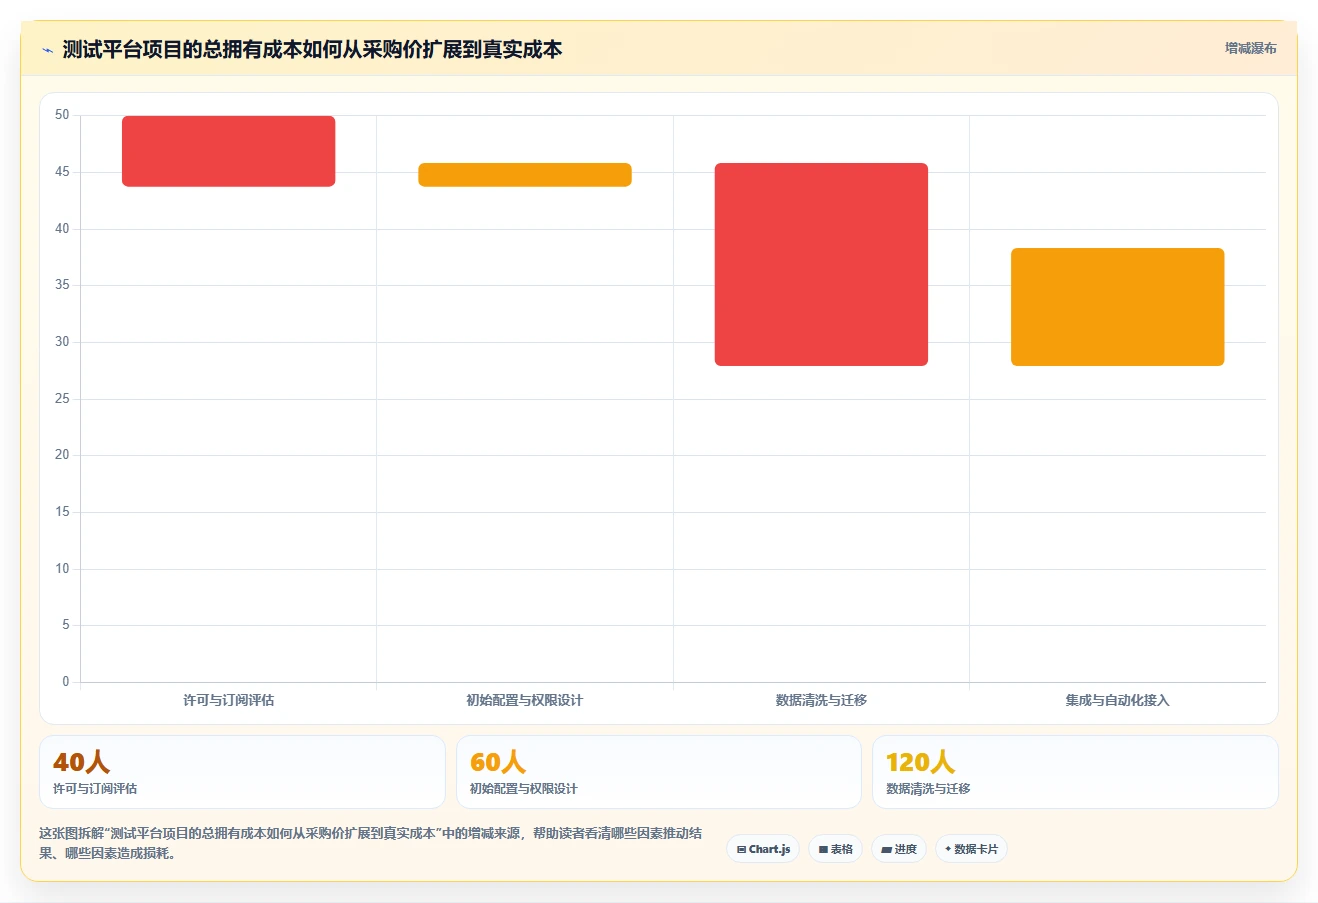Select the red 数据清洗与迁移 bar
The height and width of the screenshot is (903, 1318).
pos(821,264)
